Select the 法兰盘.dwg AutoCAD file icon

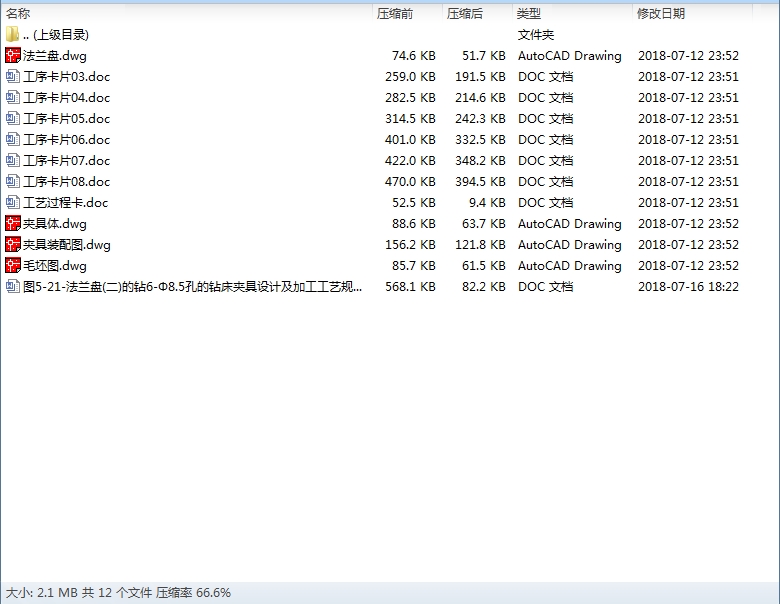coord(13,55)
